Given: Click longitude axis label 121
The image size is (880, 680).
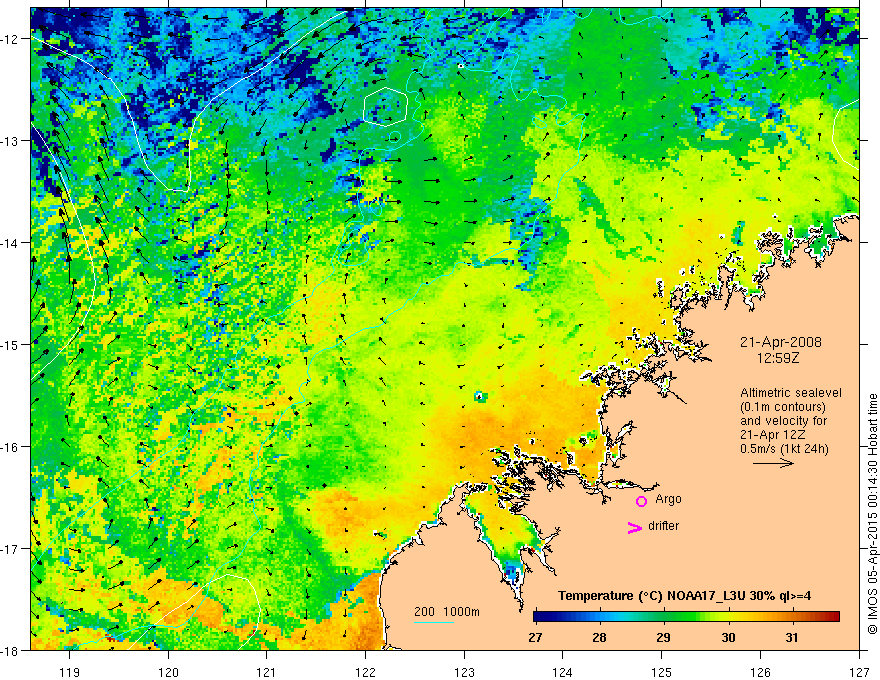Looking at the screenshot, I should point(267,672).
